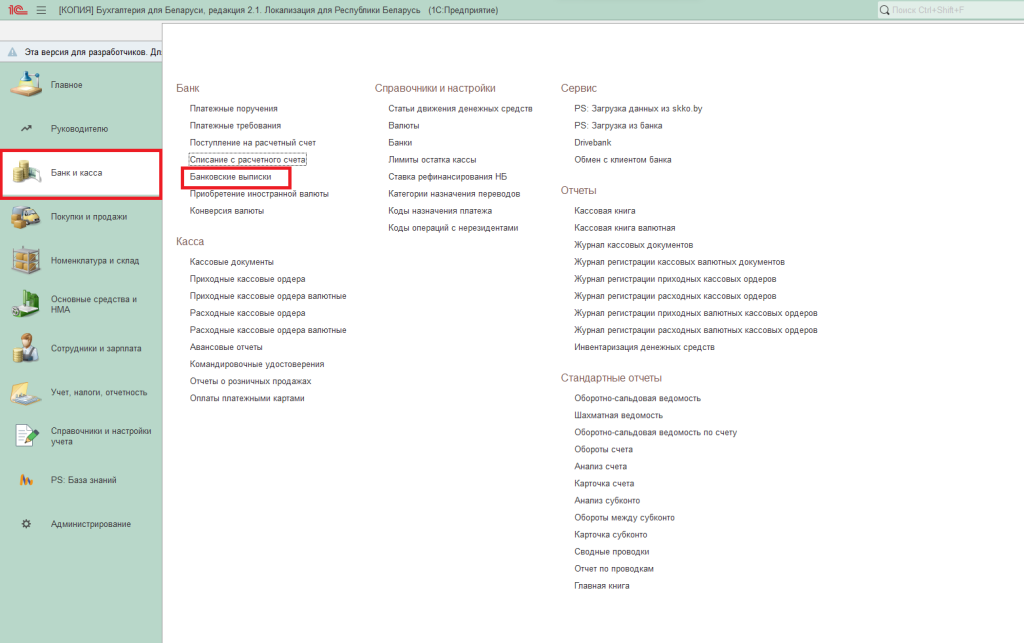Open Банковские выписки link
The image size is (1024, 643).
pos(230,176)
